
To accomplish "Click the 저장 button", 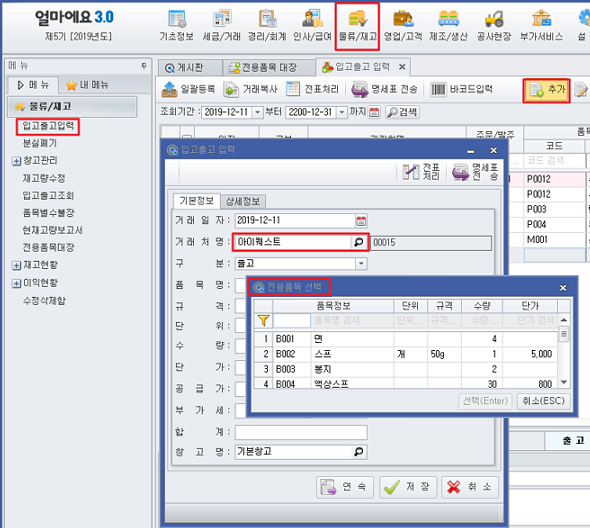I will pyautogui.click(x=408, y=487).
